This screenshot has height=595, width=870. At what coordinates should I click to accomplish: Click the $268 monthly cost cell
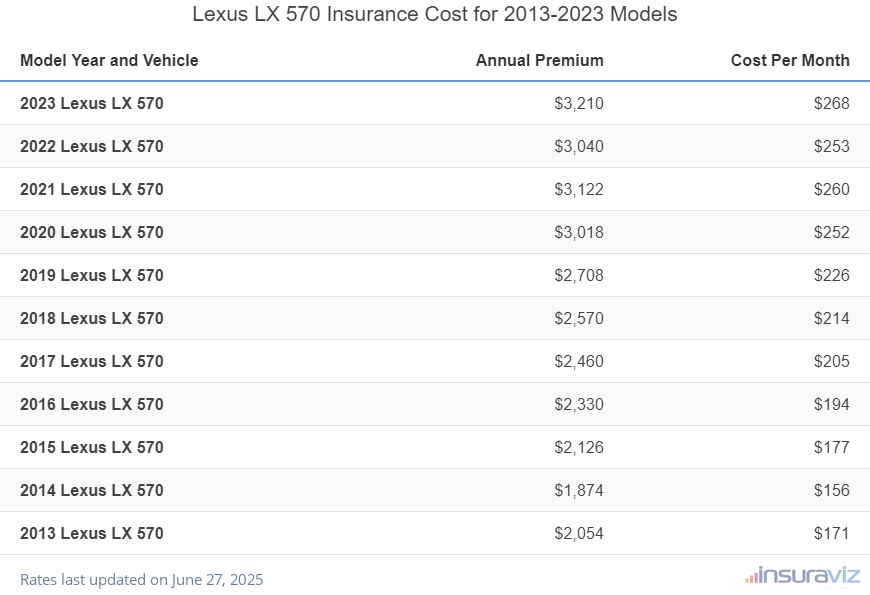point(832,103)
